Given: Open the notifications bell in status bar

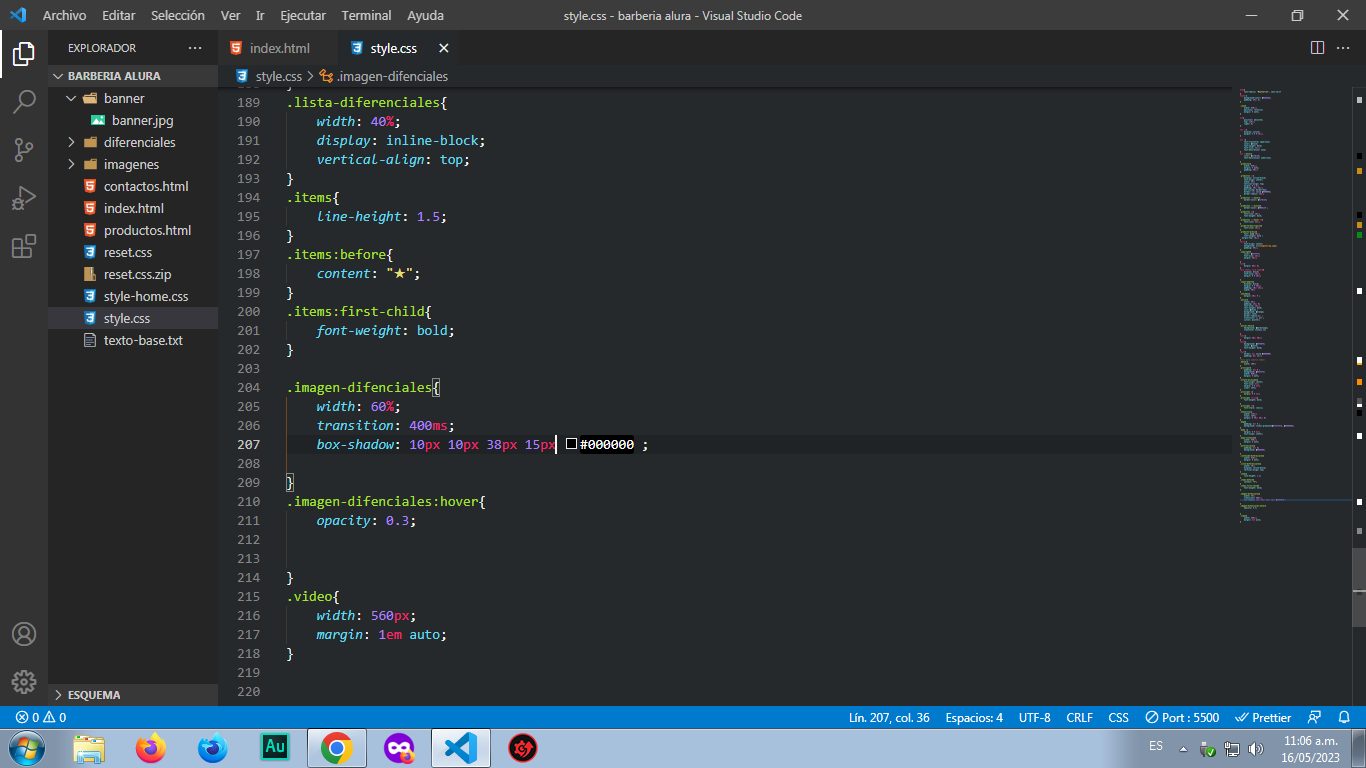Looking at the screenshot, I should coord(1346,717).
